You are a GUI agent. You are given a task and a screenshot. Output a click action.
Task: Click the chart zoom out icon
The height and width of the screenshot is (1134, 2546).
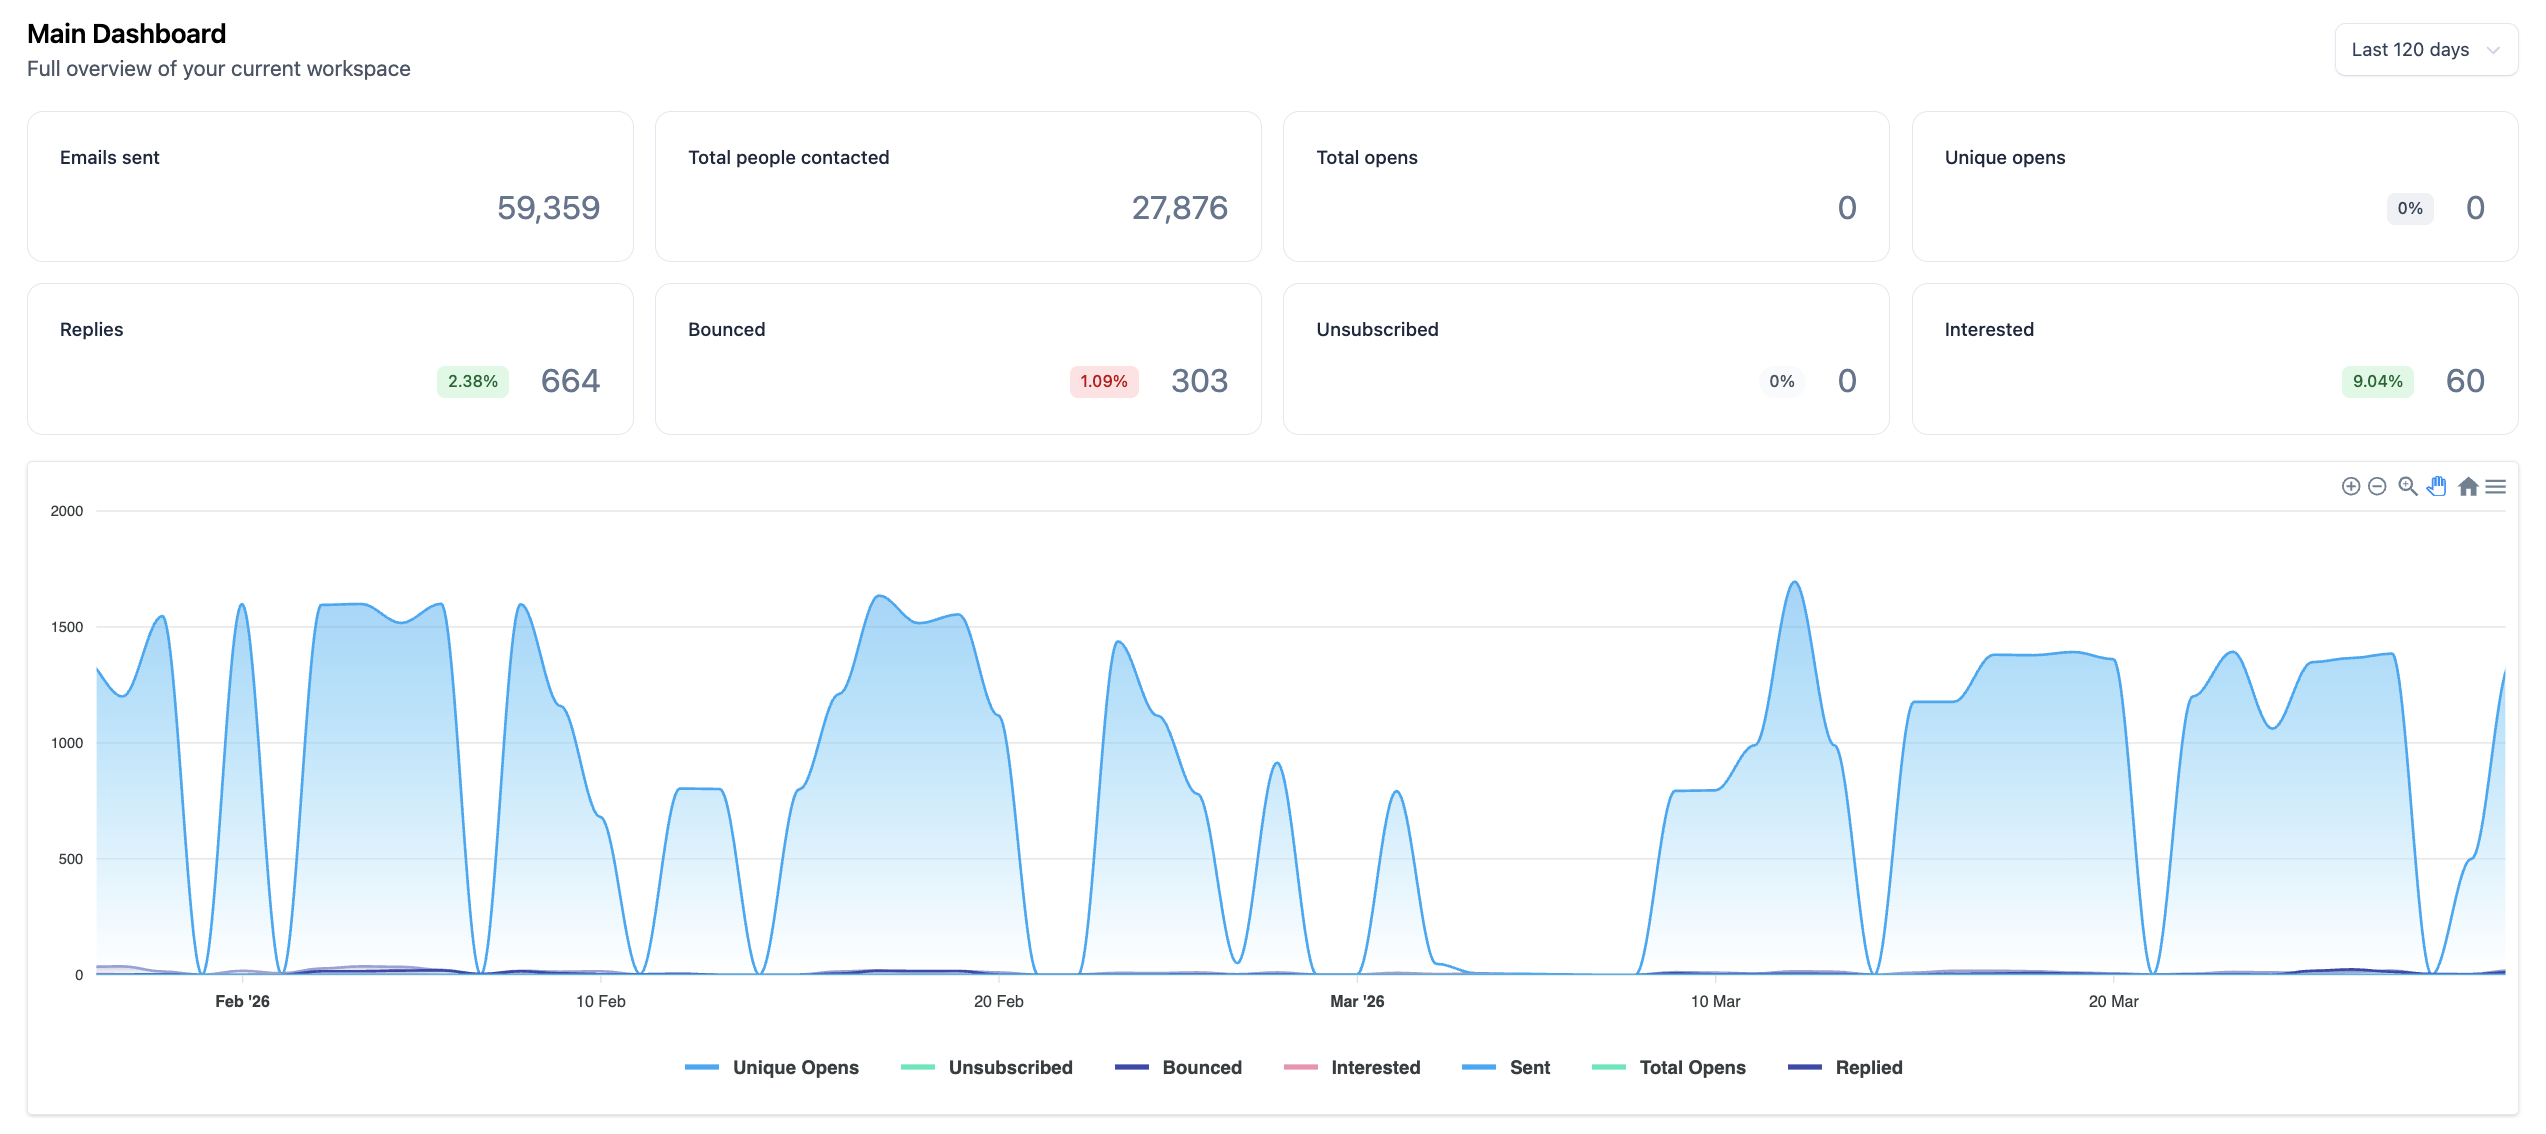pyautogui.click(x=2377, y=486)
